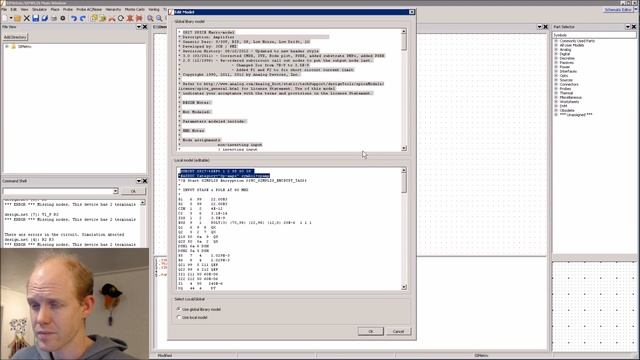The height and width of the screenshot is (360, 640).
Task: Open the Monte Carlo menu
Action: point(135,9)
